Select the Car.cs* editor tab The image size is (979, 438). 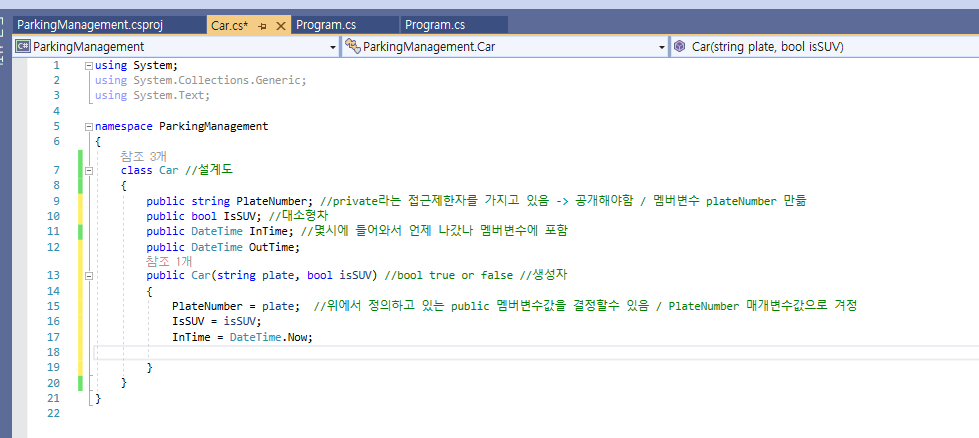coord(229,26)
